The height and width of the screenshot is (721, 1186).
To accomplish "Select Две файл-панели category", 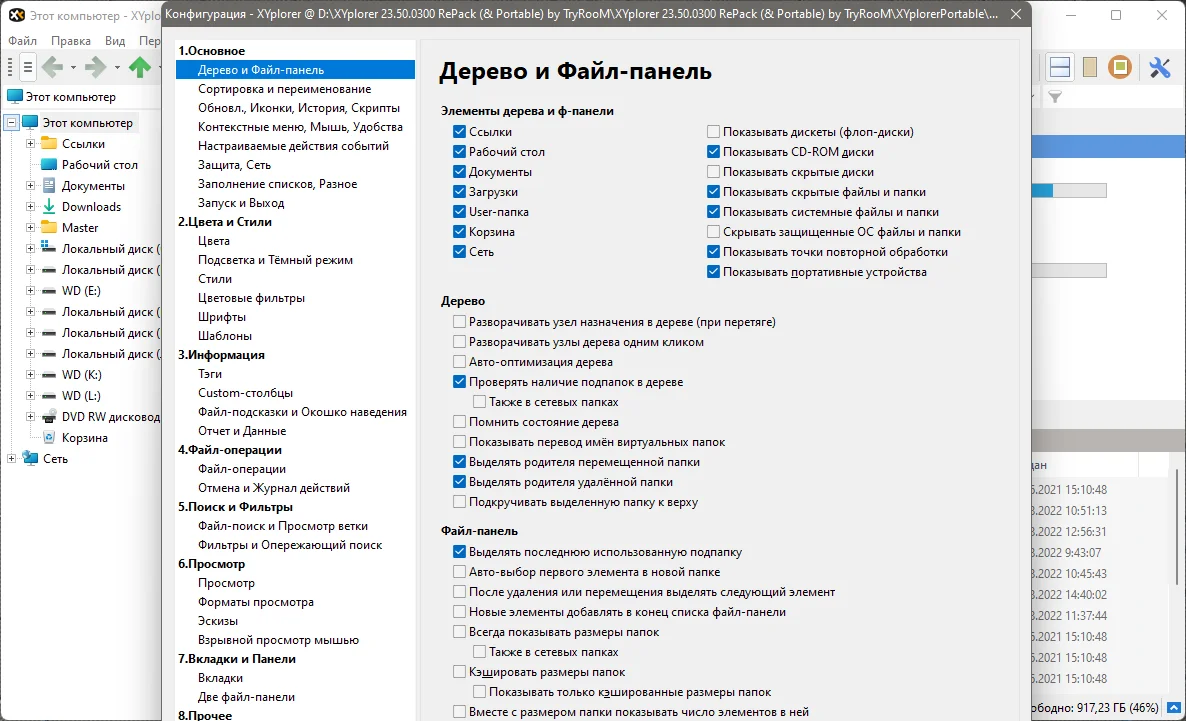I will 247,697.
